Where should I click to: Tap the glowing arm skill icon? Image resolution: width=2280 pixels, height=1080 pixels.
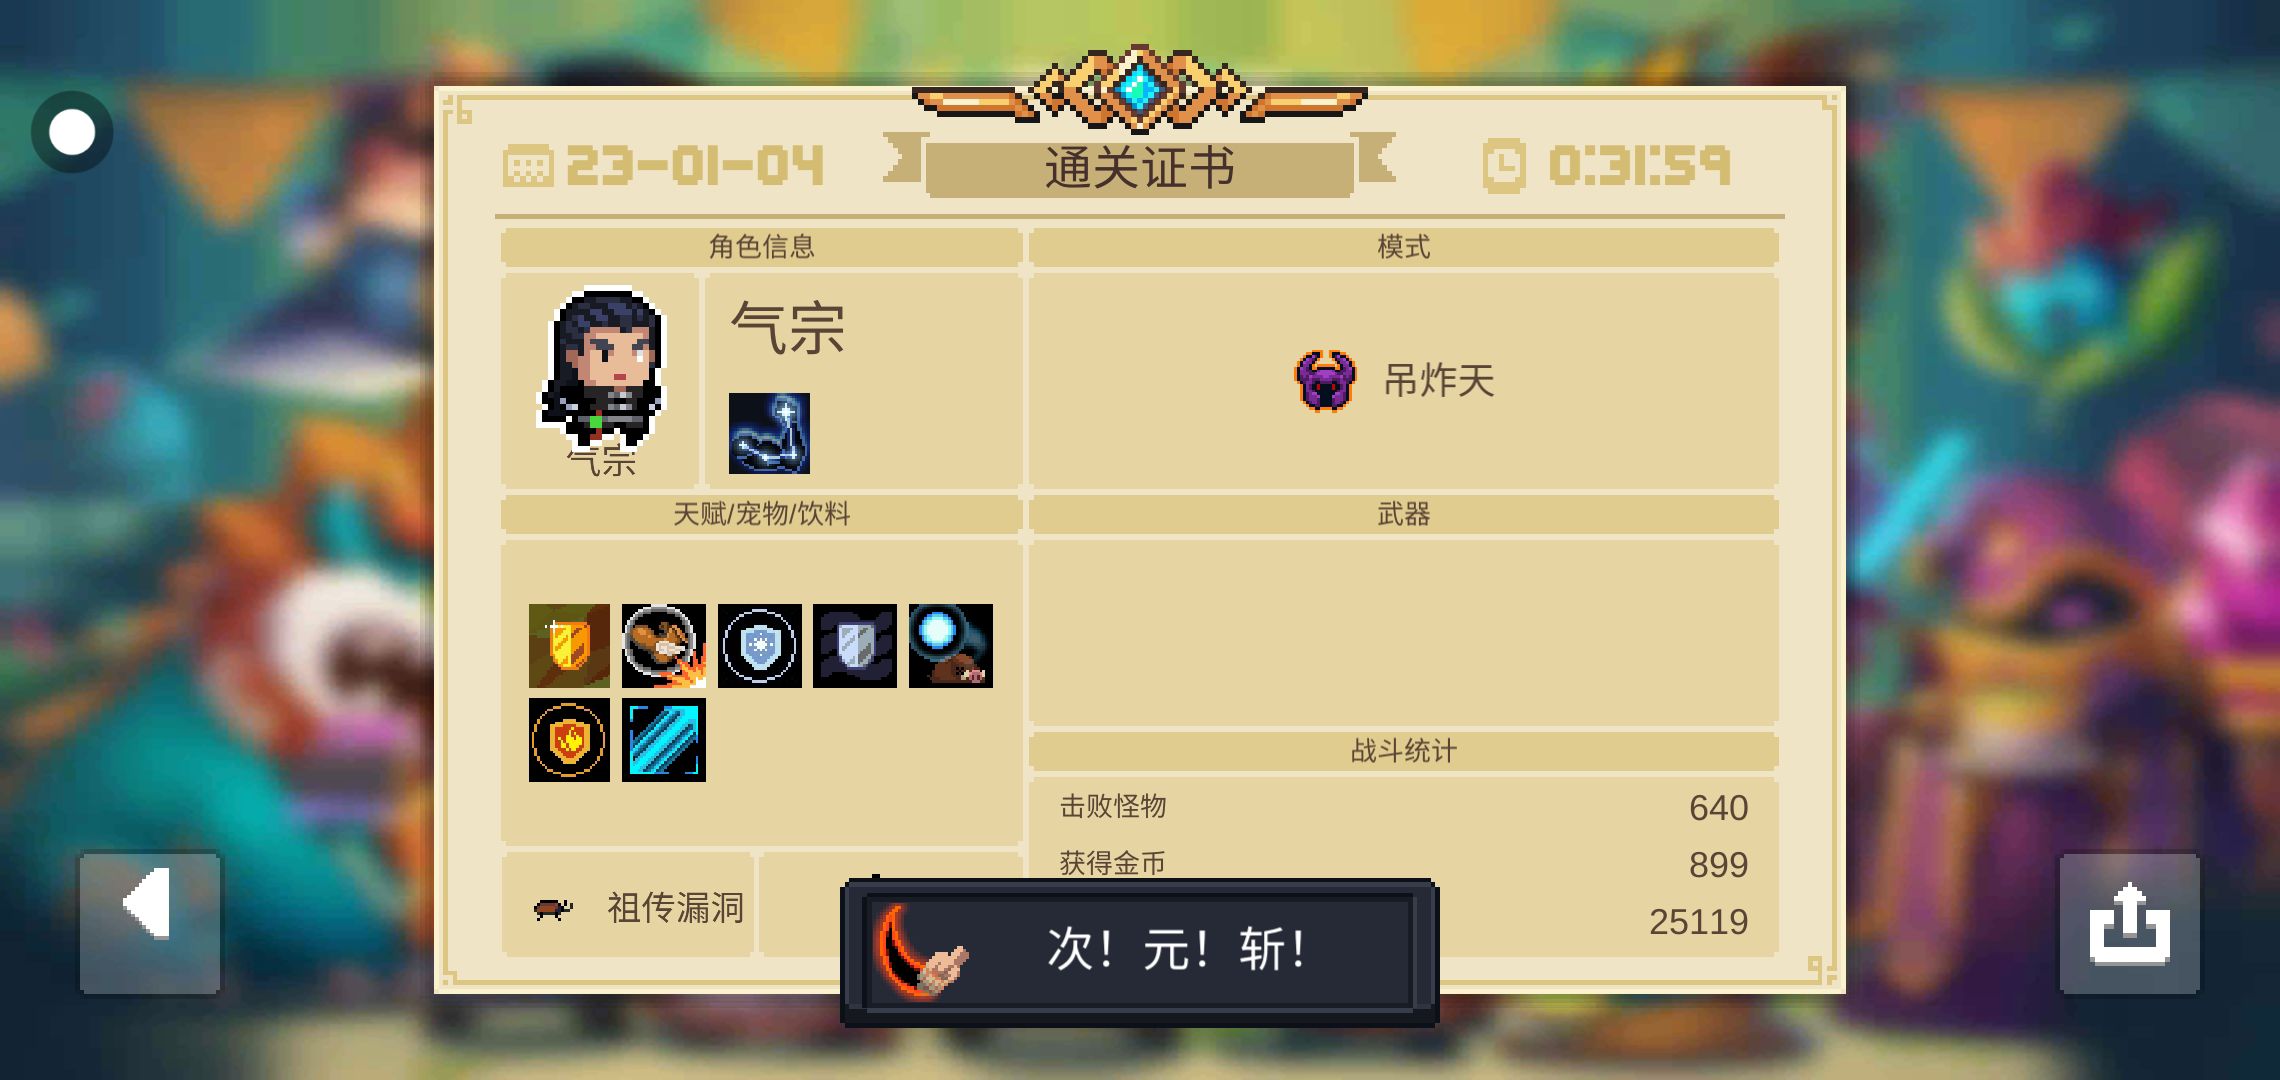(x=769, y=433)
